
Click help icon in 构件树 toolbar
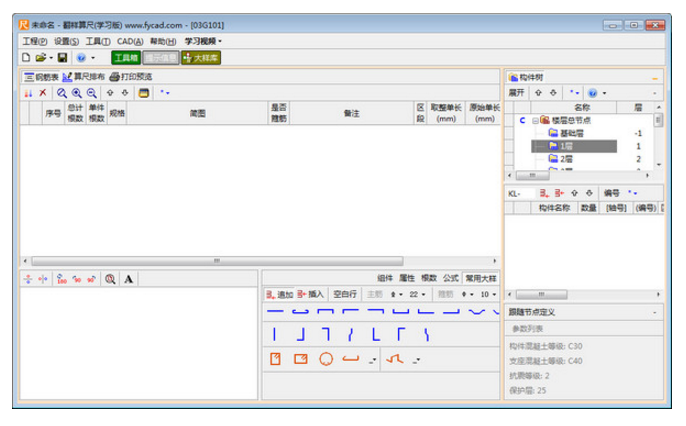coord(592,93)
